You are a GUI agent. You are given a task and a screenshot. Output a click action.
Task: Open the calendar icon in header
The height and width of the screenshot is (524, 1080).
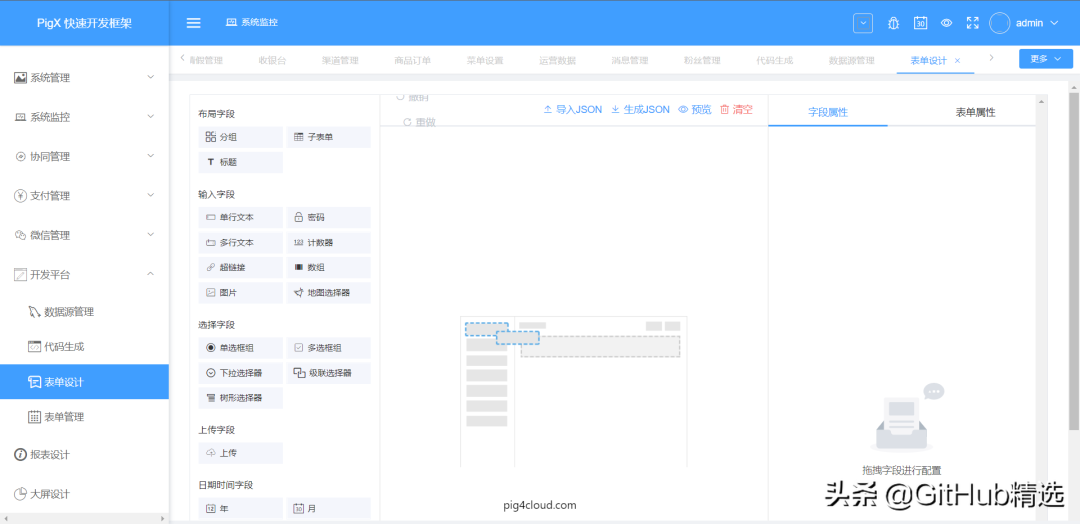coord(920,23)
